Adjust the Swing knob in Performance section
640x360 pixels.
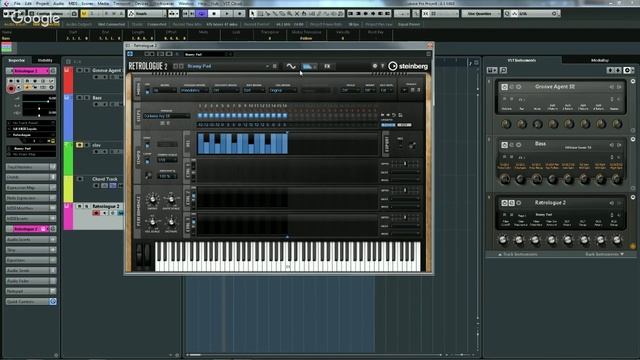pyautogui.click(x=152, y=200)
